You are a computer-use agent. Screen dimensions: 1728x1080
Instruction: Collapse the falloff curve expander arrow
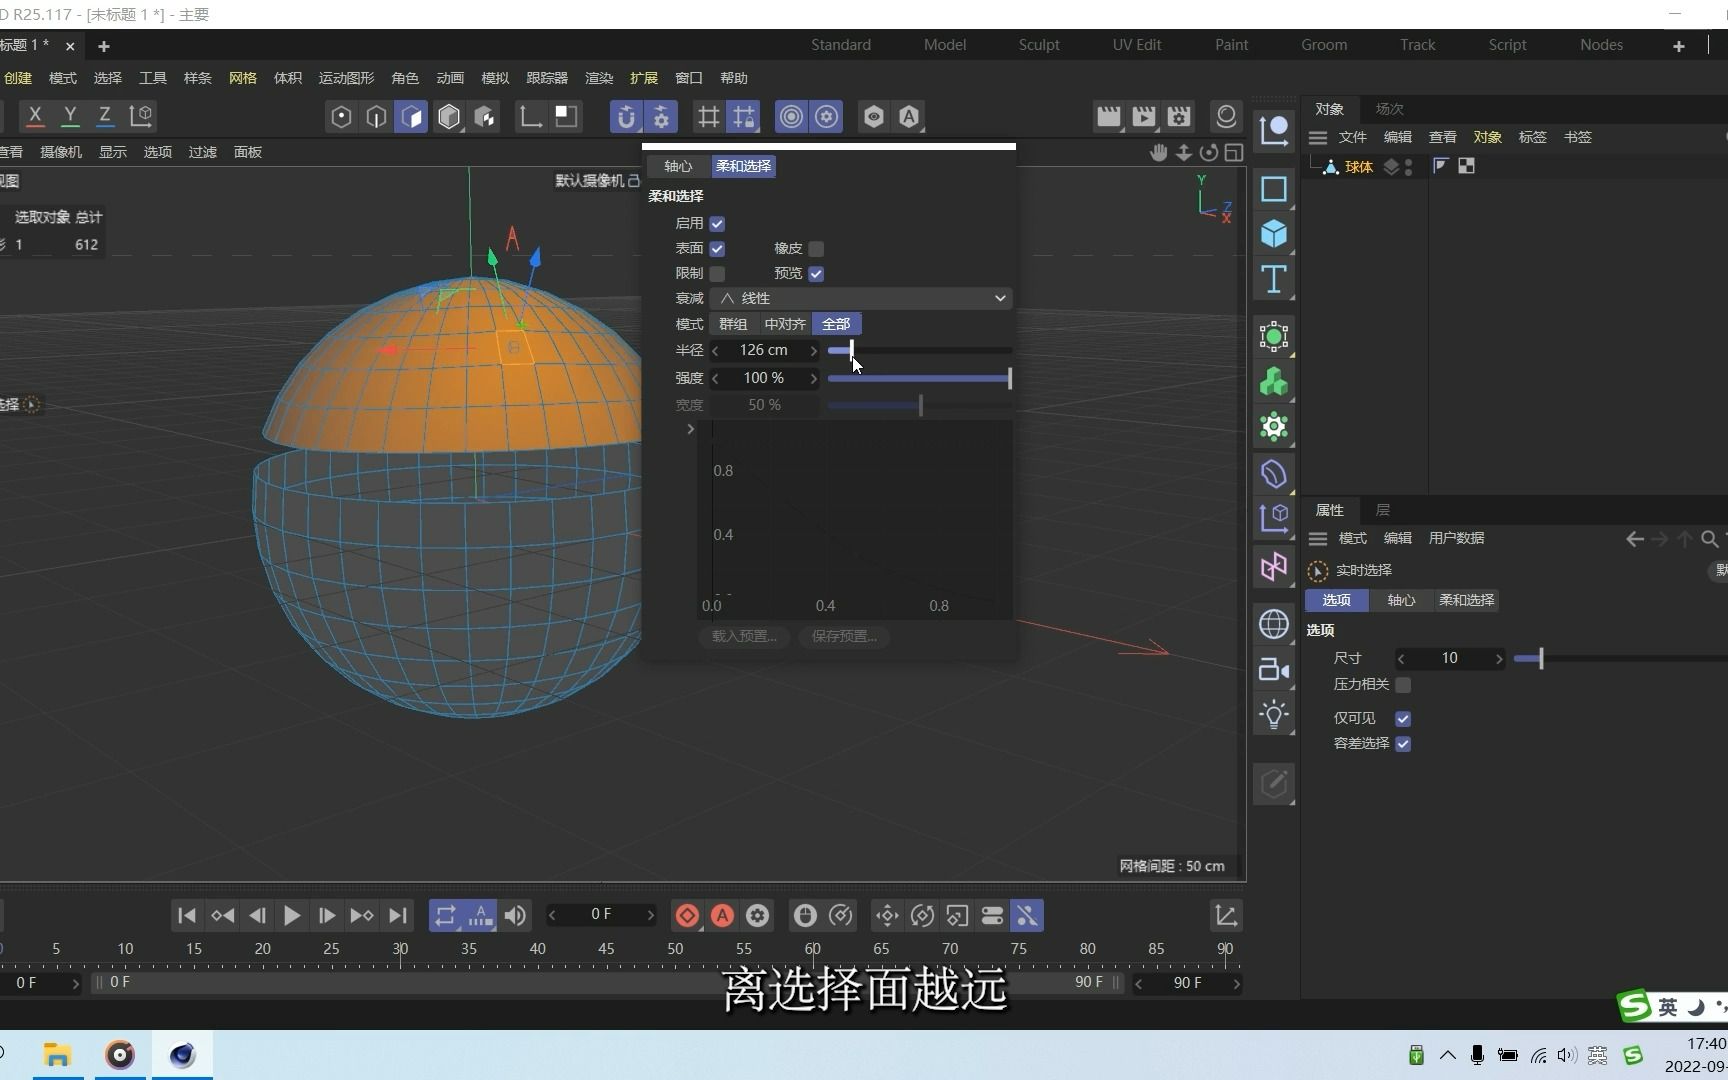tap(690, 429)
